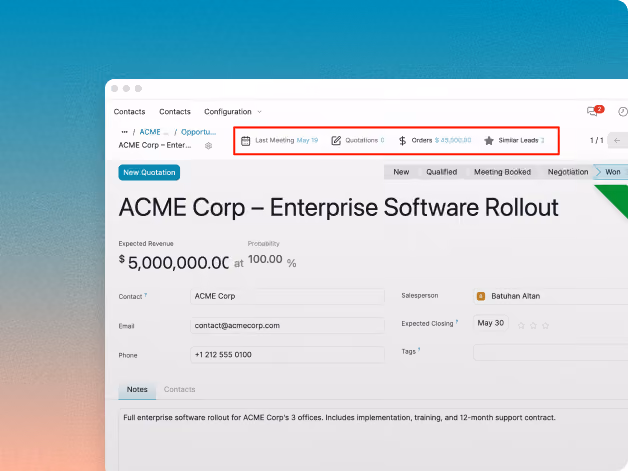Open the Quotations stat button
This screenshot has height=471, width=628.
pos(358,141)
